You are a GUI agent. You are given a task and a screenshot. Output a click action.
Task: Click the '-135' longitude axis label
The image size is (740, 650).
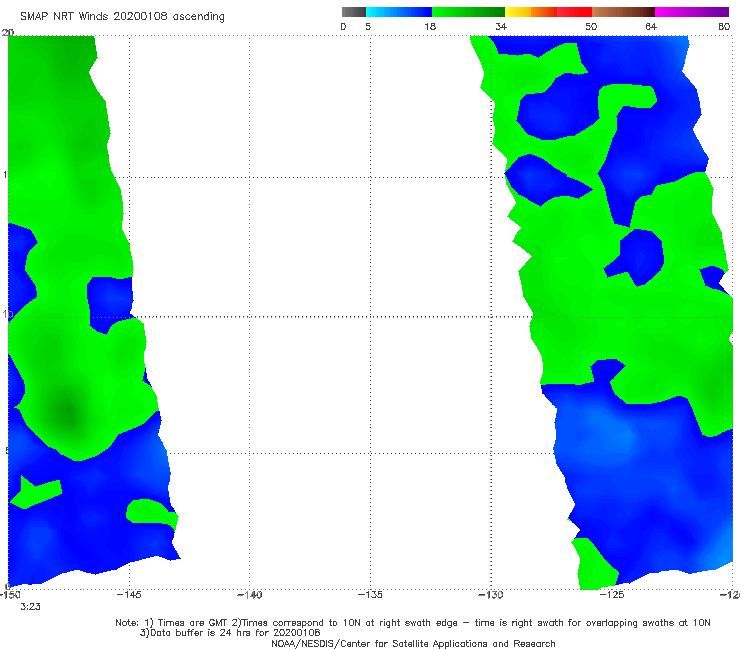click(x=370, y=595)
